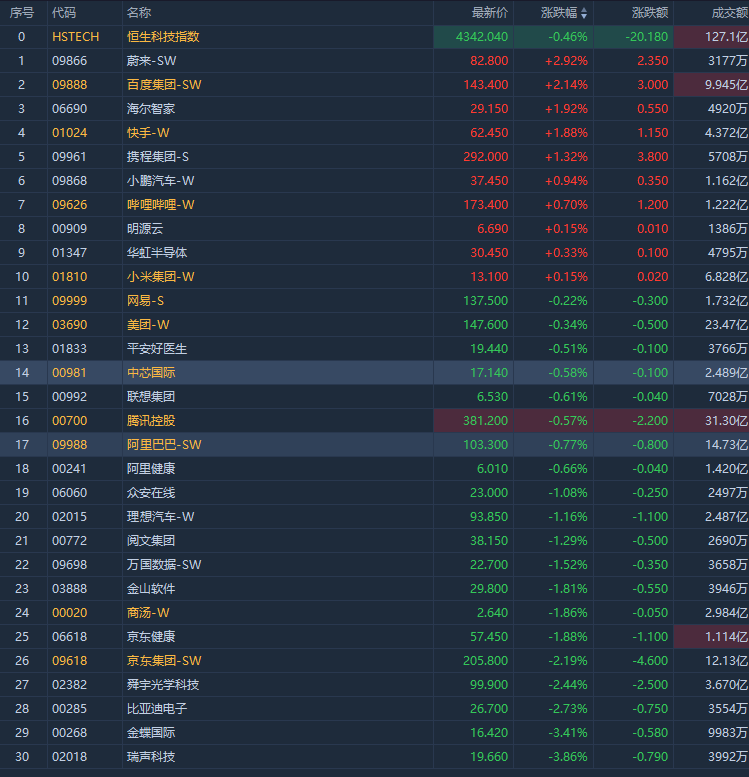This screenshot has height=777, width=749.
Task: Click row number 30
Action: [x=22, y=757]
